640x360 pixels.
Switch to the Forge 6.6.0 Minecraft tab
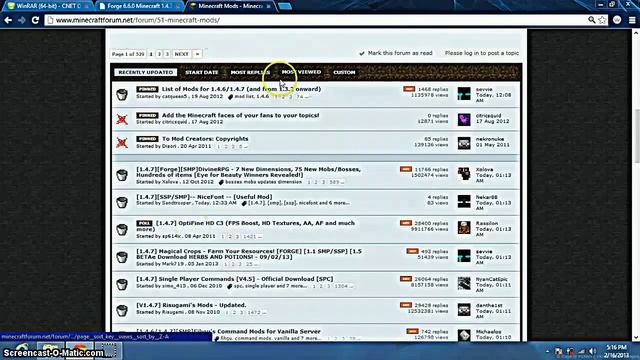pyautogui.click(x=139, y=6)
